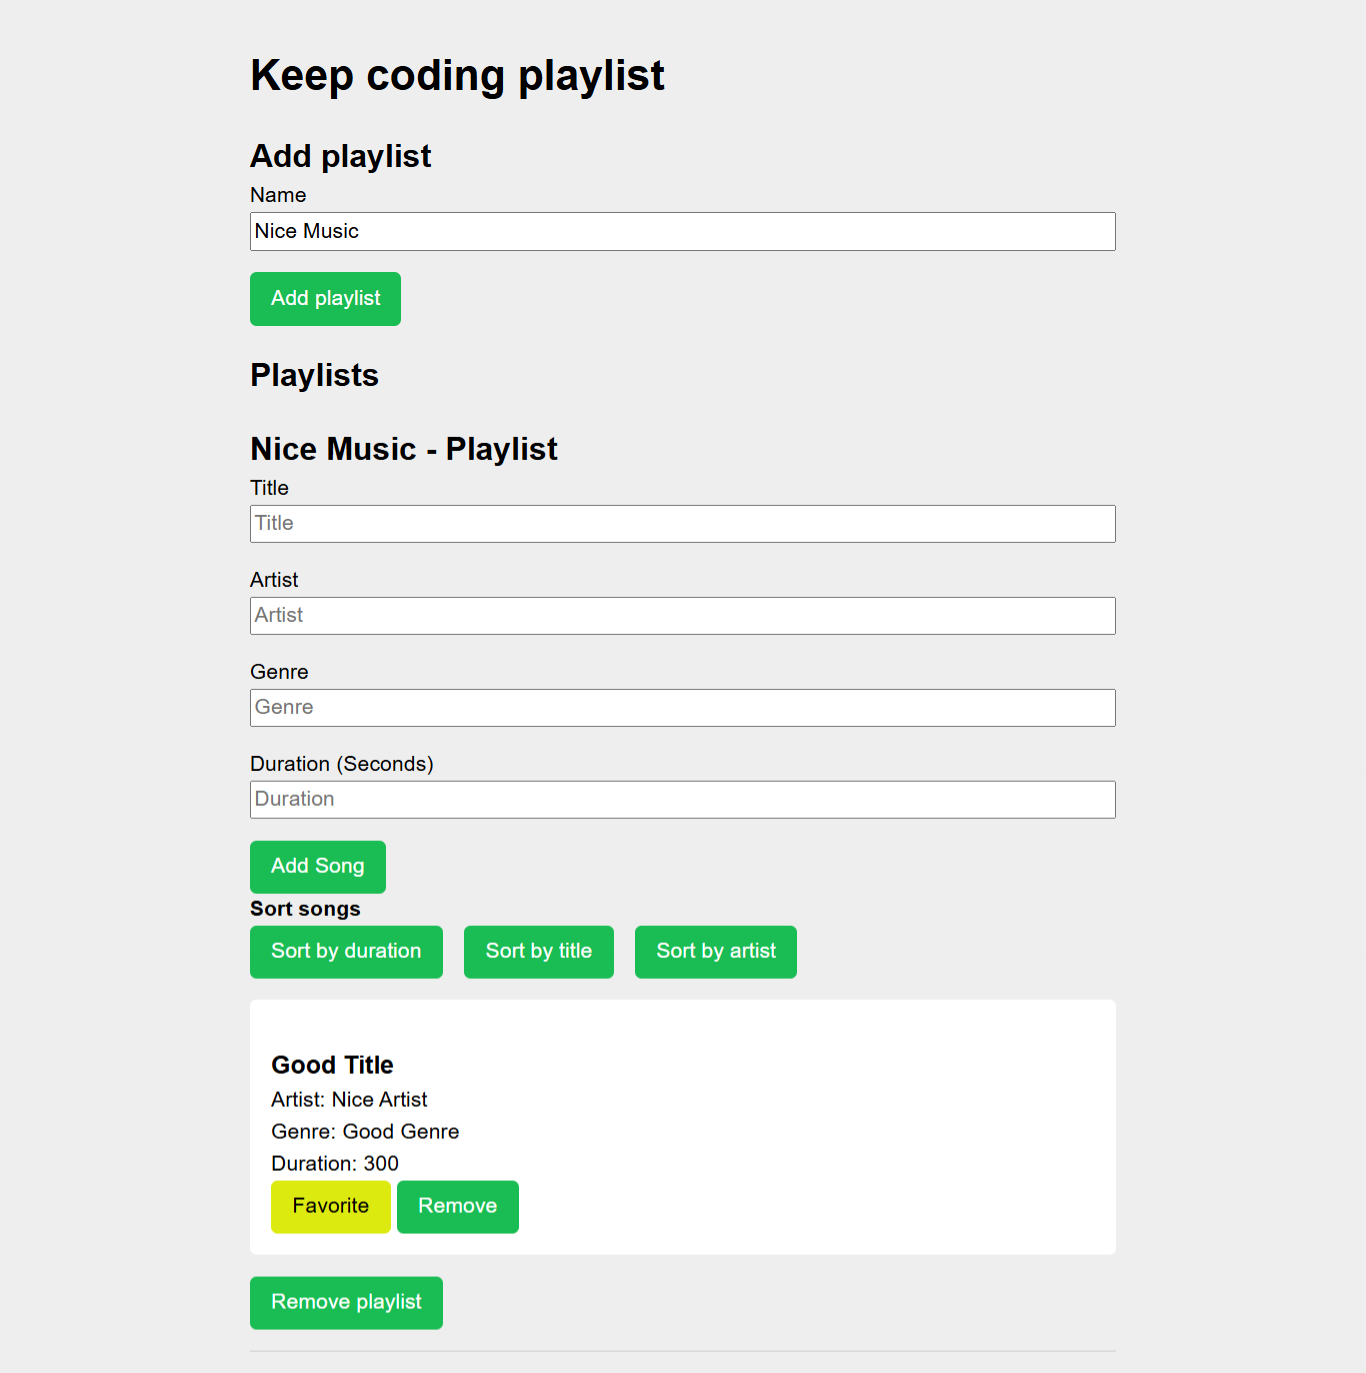Remove the Good Title song
This screenshot has height=1373, width=1366.
pos(457,1206)
